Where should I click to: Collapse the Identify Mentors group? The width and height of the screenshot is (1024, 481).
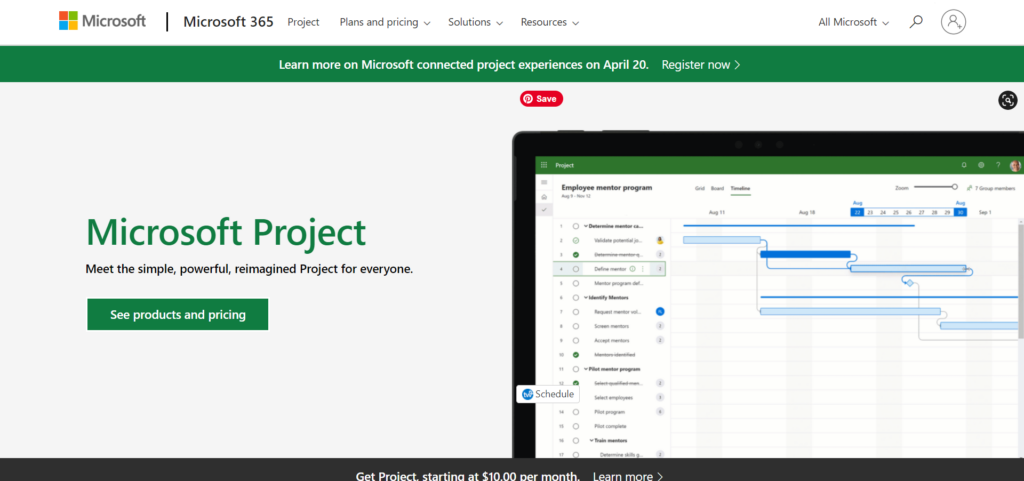tap(586, 297)
